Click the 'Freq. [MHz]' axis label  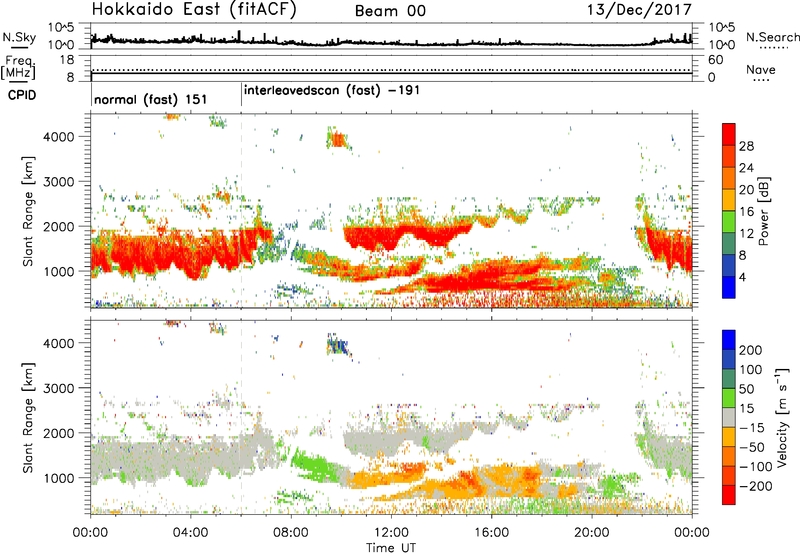coord(18,67)
